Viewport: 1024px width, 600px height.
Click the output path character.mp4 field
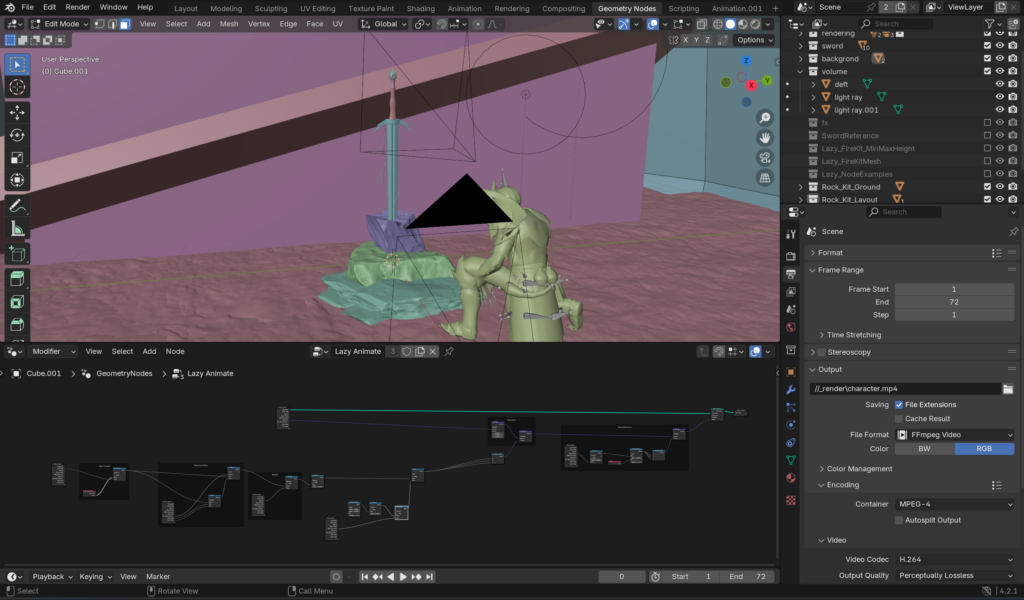pos(904,388)
